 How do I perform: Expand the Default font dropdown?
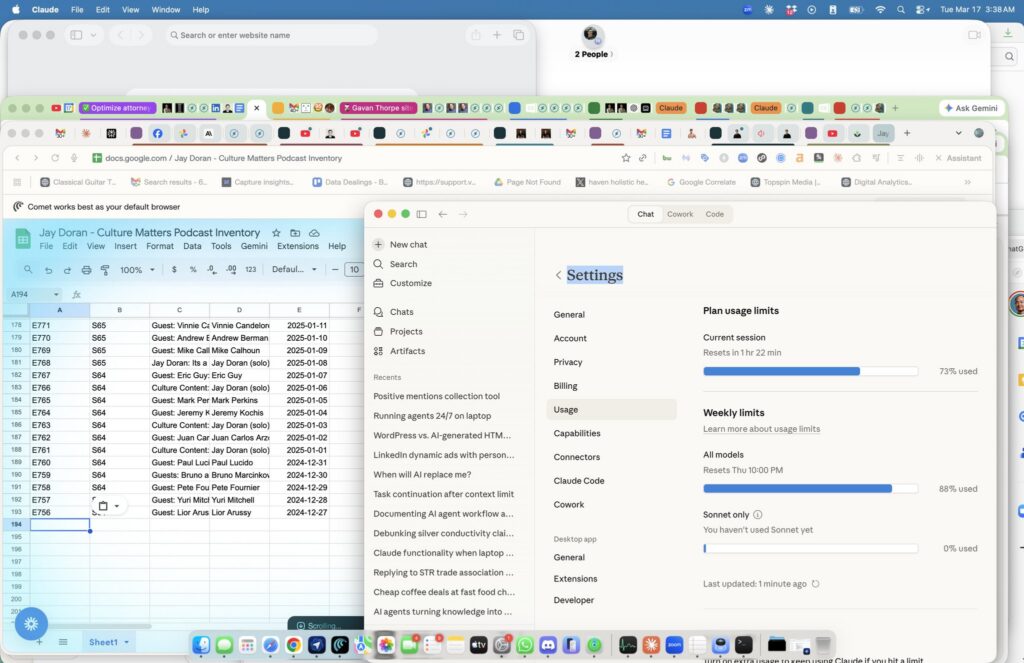(x=294, y=270)
